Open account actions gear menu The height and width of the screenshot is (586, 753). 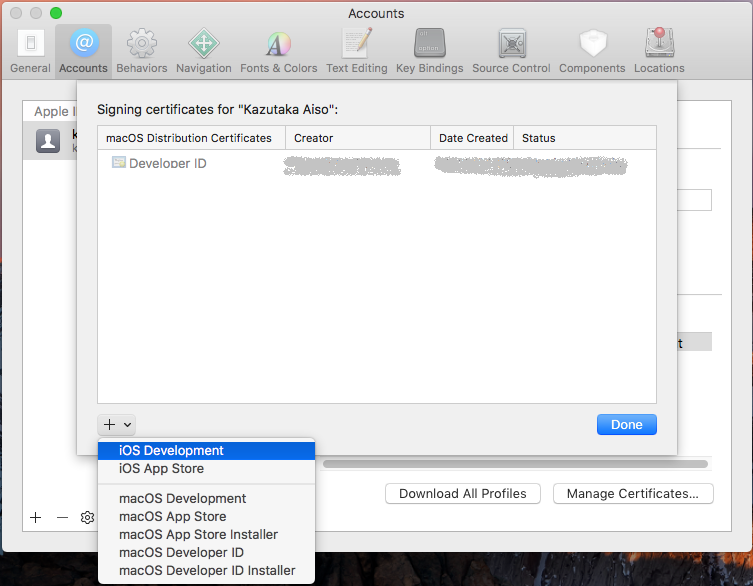tap(87, 517)
